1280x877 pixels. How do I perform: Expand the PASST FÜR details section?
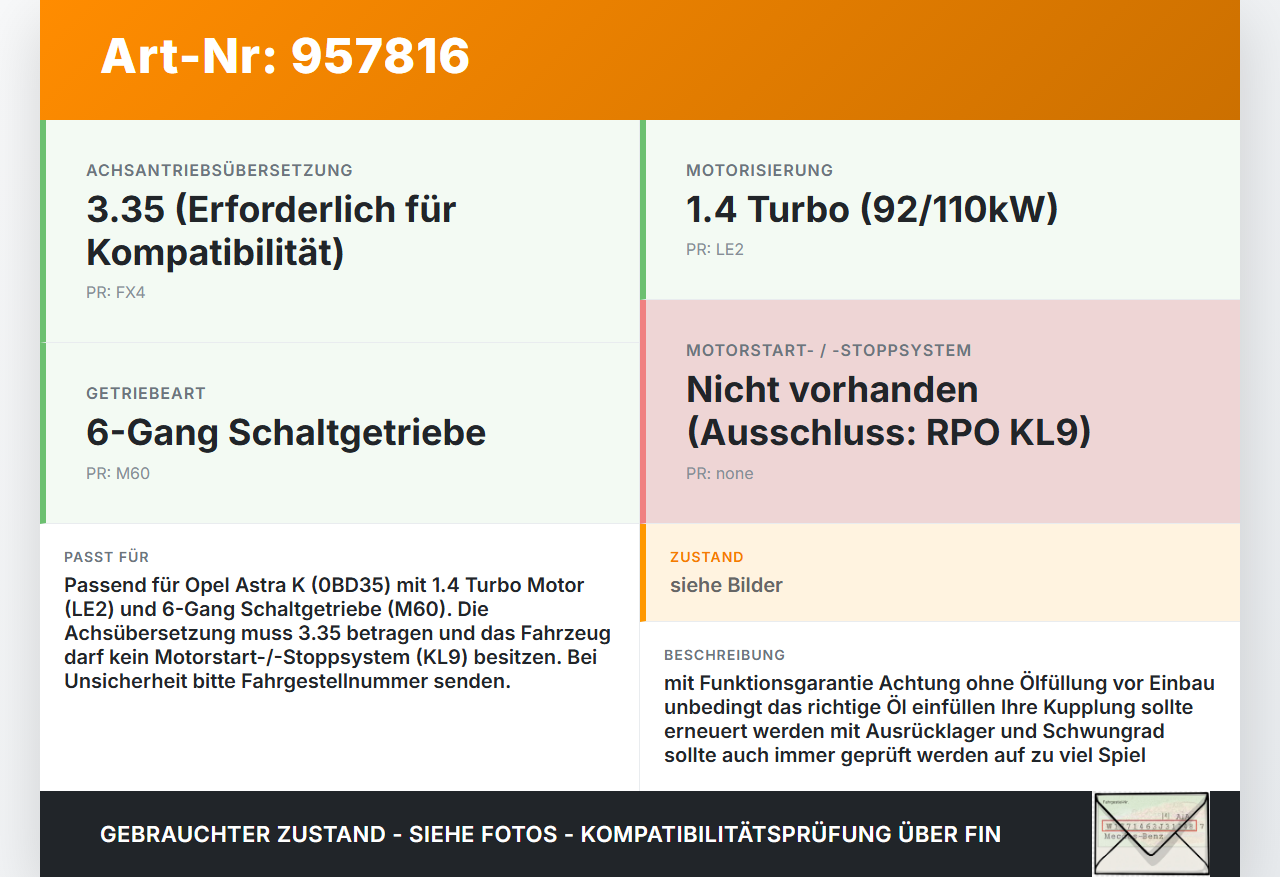(x=340, y=620)
